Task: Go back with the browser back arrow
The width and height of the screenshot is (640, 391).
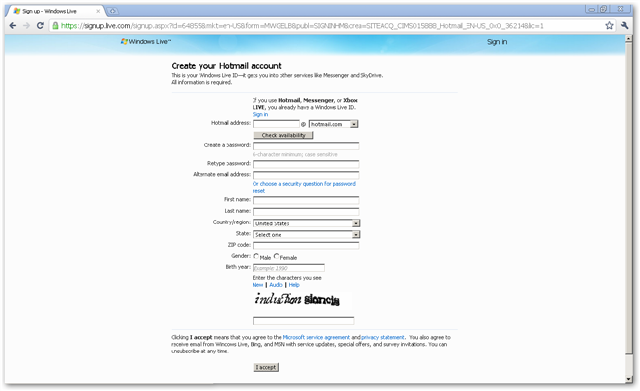Action: (x=13, y=26)
